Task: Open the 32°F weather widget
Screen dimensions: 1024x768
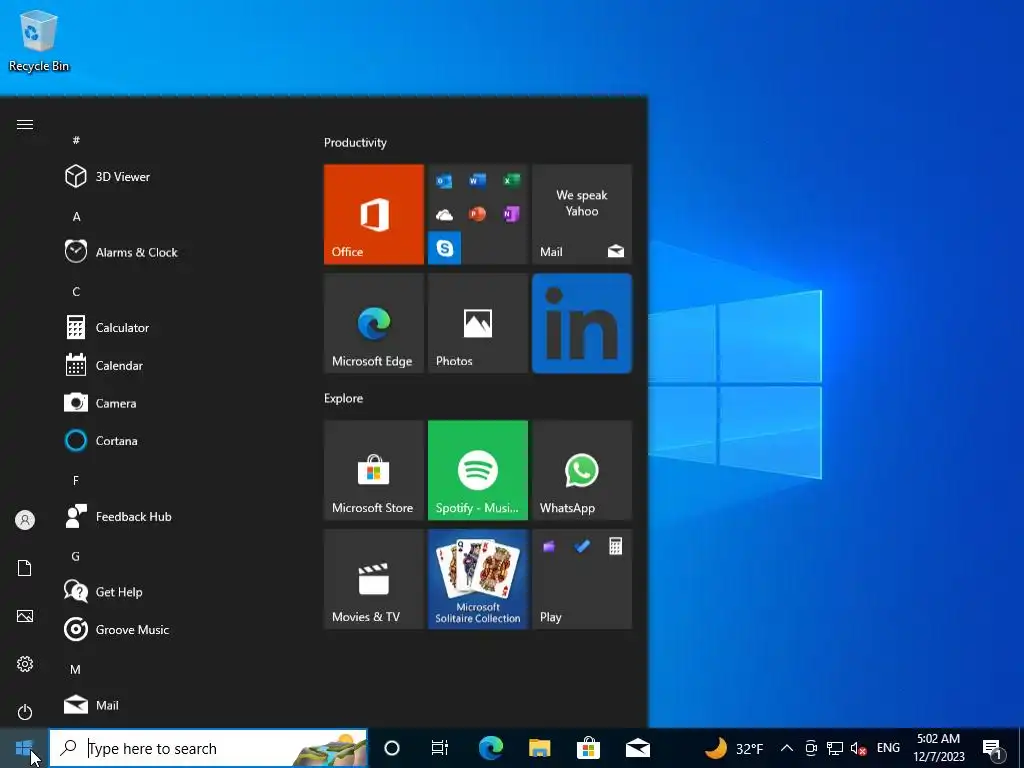Action: pos(734,748)
